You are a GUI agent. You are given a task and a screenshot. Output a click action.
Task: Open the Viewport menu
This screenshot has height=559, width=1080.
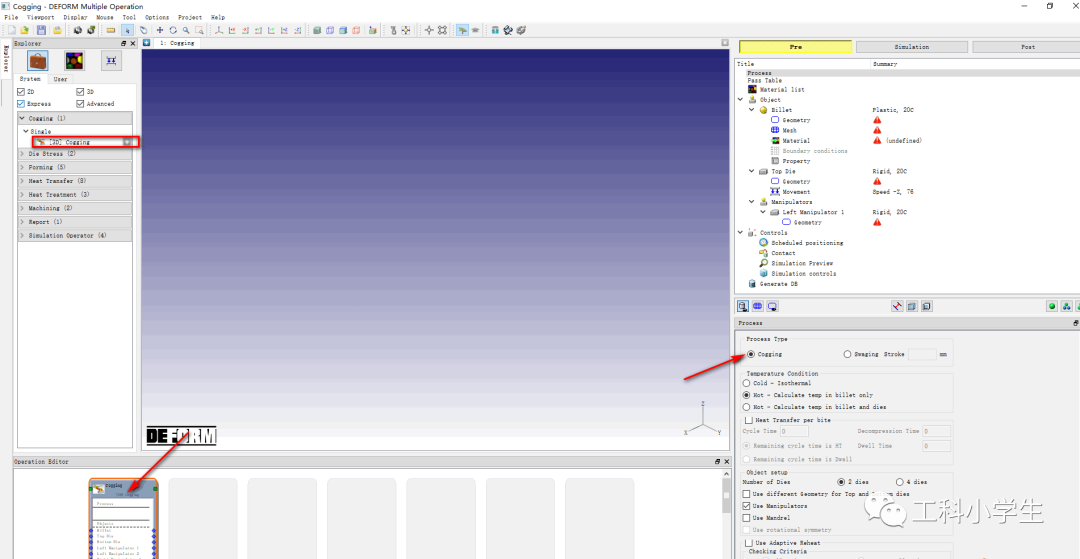41,17
